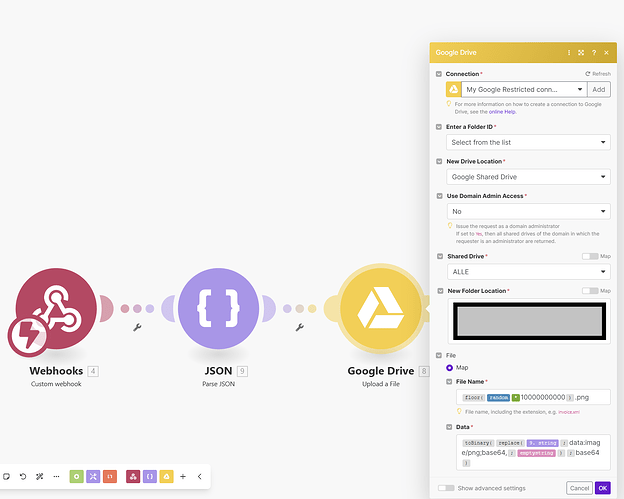Click the New Folder Location expander box
Image resolution: width=624 pixels, height=499 pixels.
[x=441, y=291]
